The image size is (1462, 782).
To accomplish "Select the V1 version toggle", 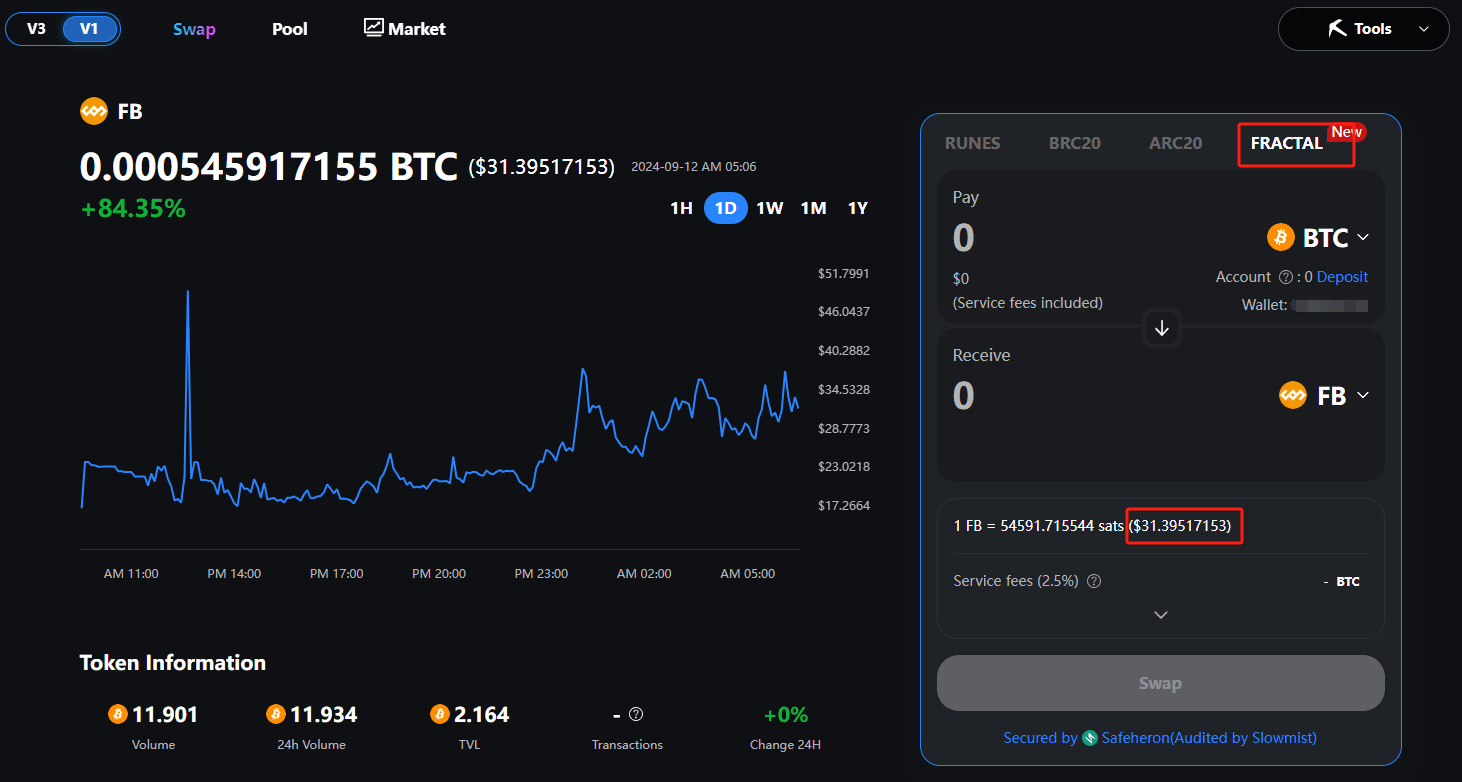I will 90,29.
